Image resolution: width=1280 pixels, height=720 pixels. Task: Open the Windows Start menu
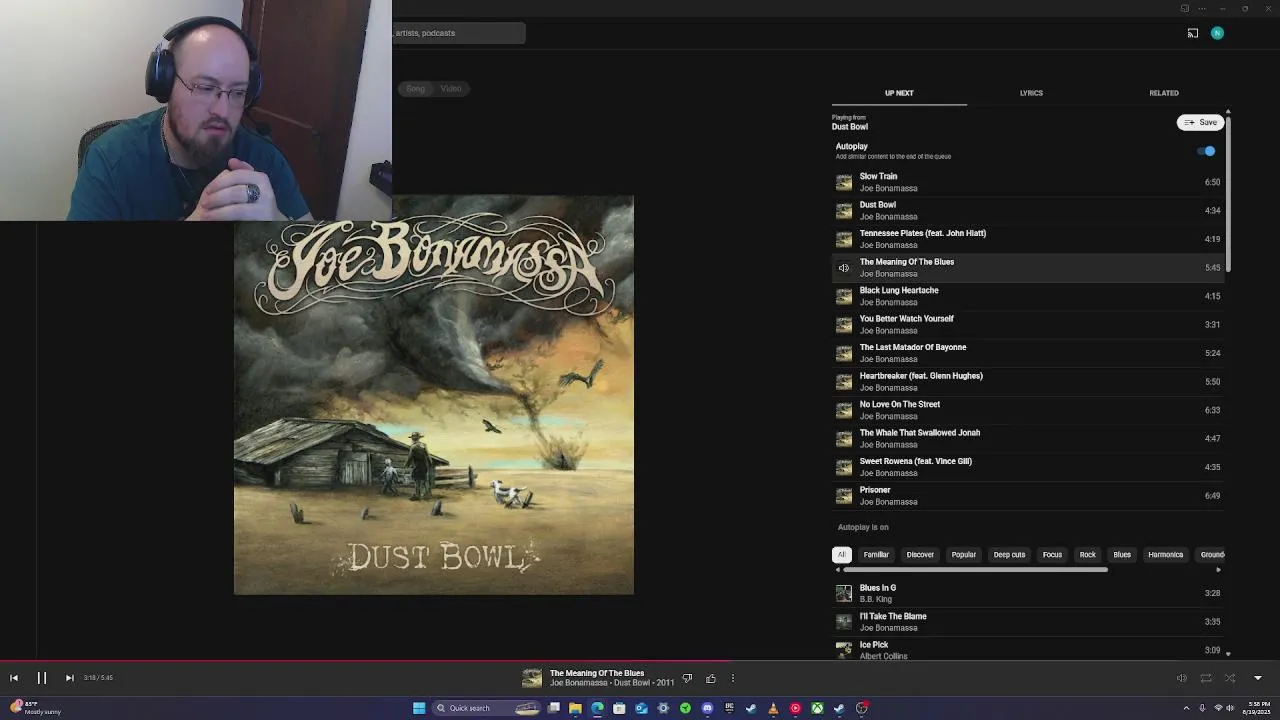(419, 708)
